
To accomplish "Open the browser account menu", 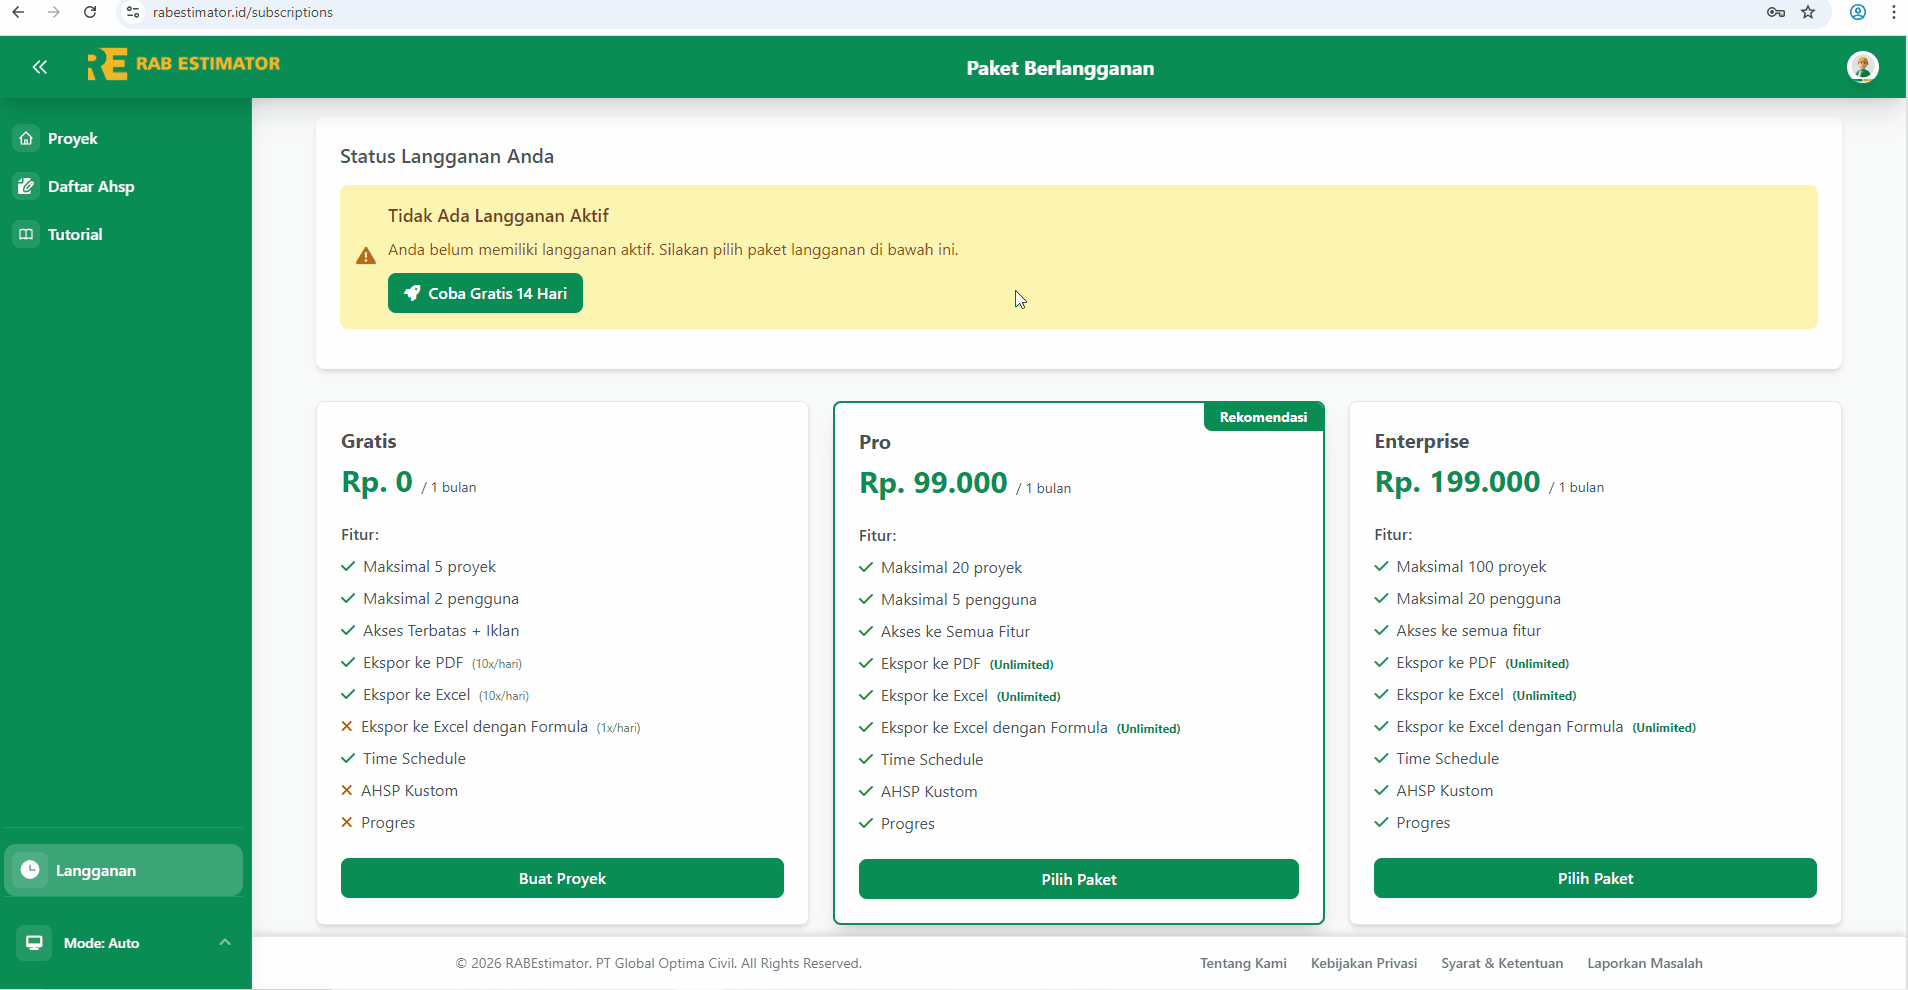I will [1858, 12].
